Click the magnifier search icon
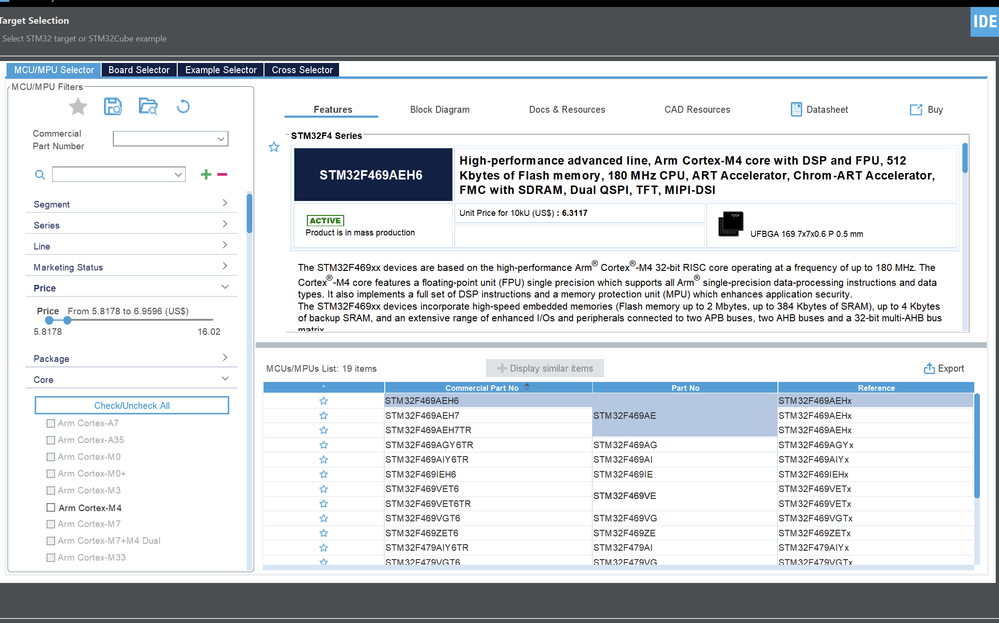The width and height of the screenshot is (999, 623). tap(40, 175)
